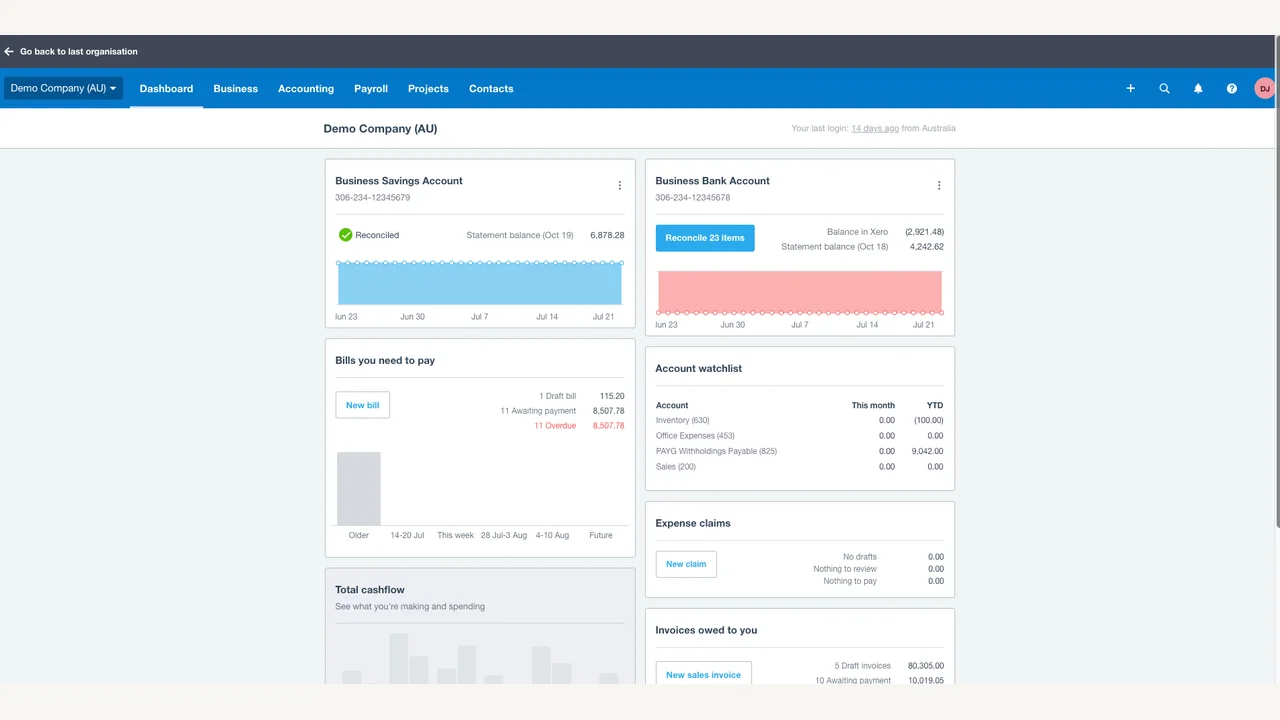Click Reconcile 23 items button
The image size is (1280, 720).
point(705,238)
